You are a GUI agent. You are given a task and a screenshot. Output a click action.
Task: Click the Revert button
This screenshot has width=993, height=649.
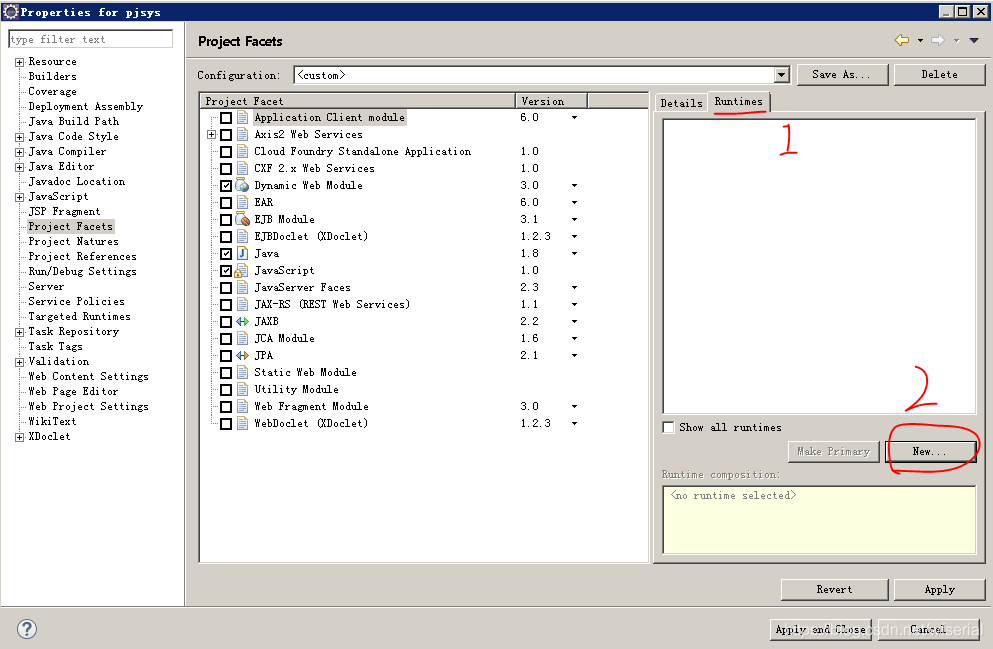834,589
